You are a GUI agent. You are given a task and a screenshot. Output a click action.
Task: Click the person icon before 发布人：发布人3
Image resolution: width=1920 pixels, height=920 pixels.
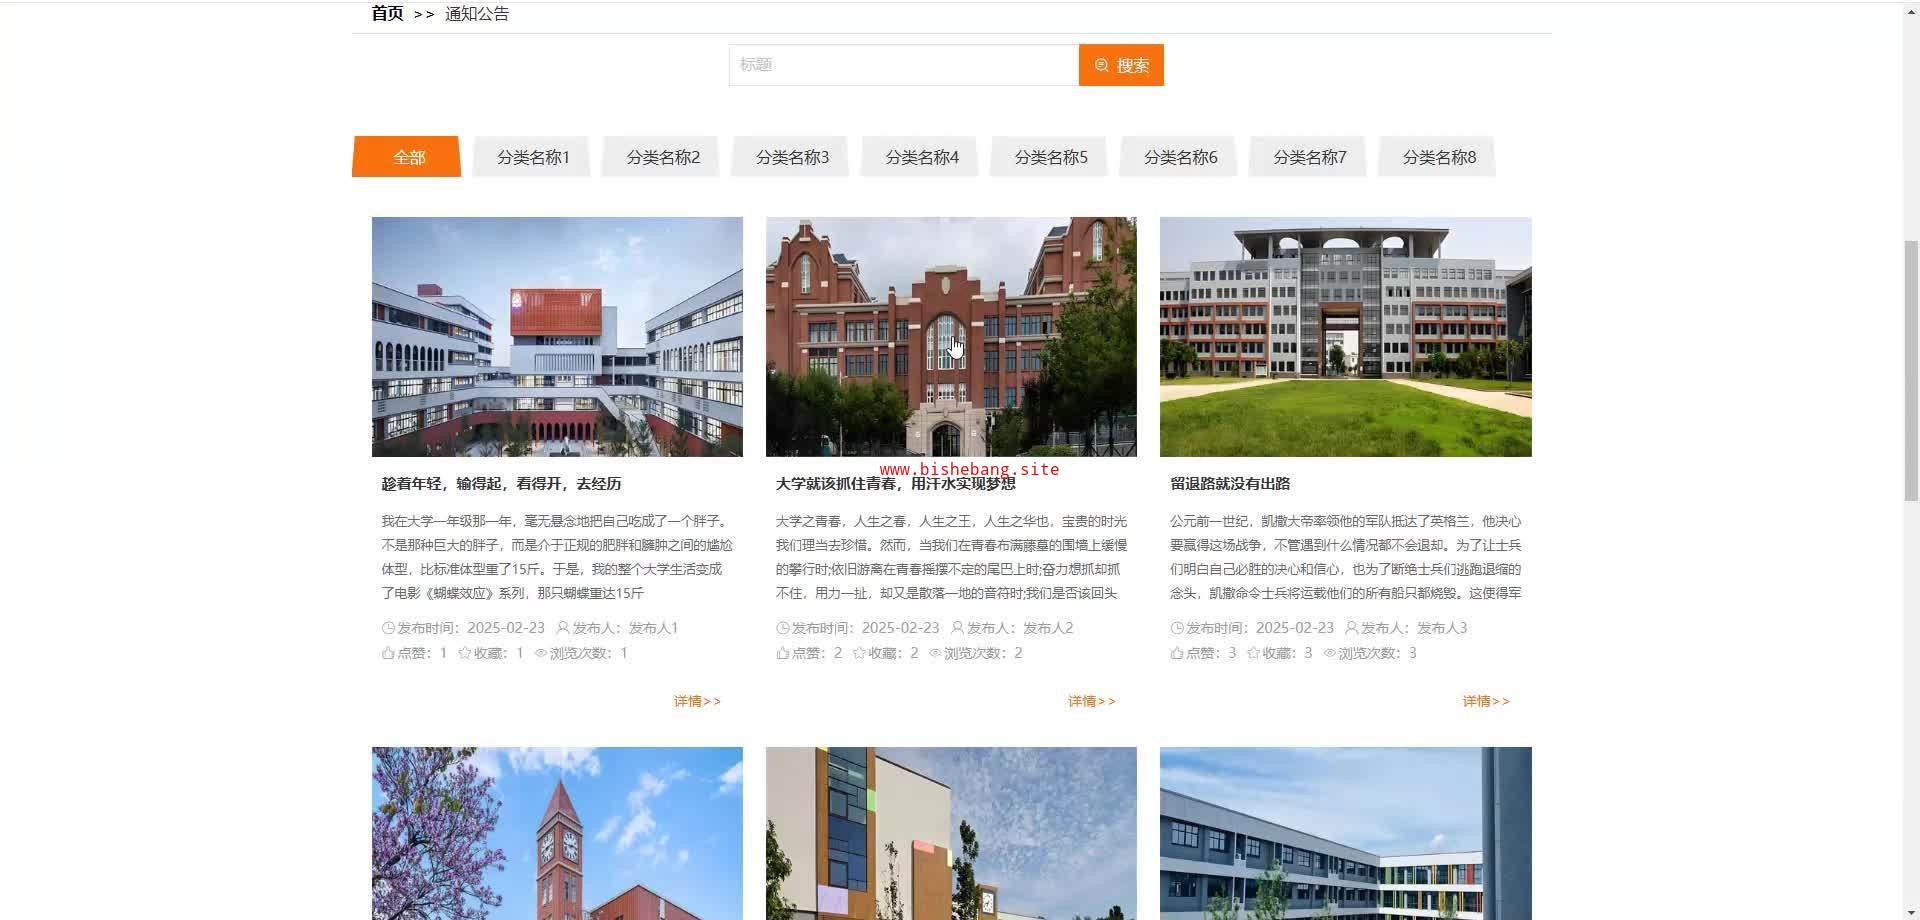(x=1351, y=628)
